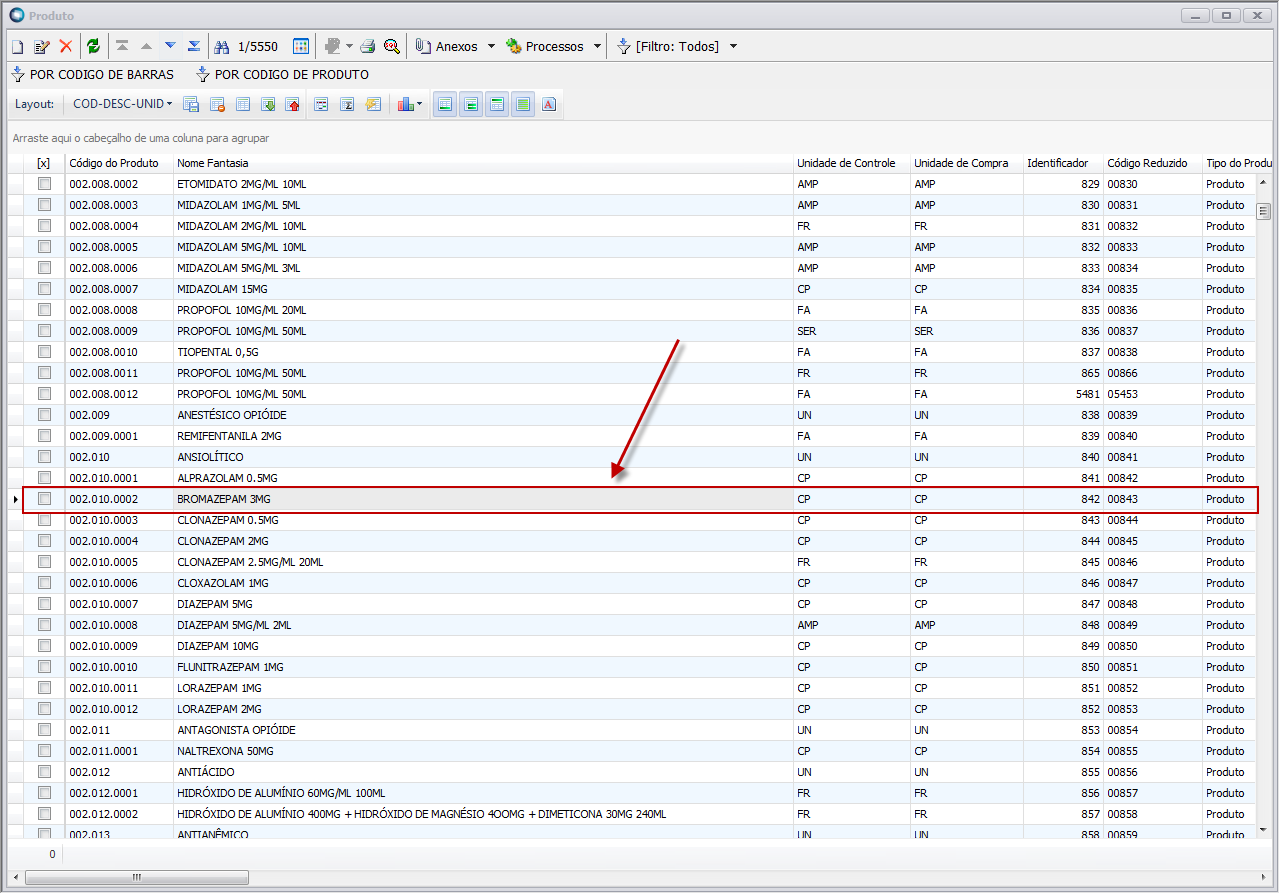Filter POR CODIGO DE PRODUTO

click(282, 75)
